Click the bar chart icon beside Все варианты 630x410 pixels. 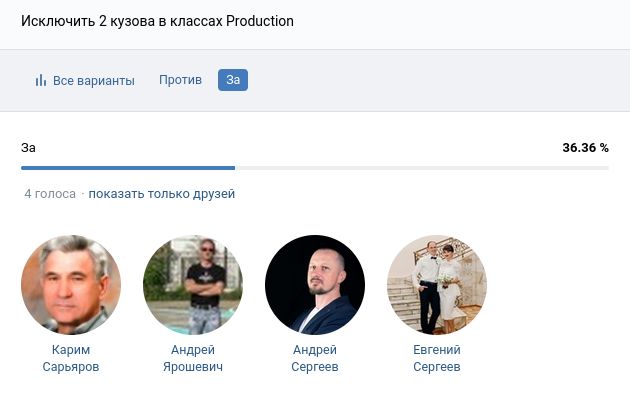pos(41,81)
